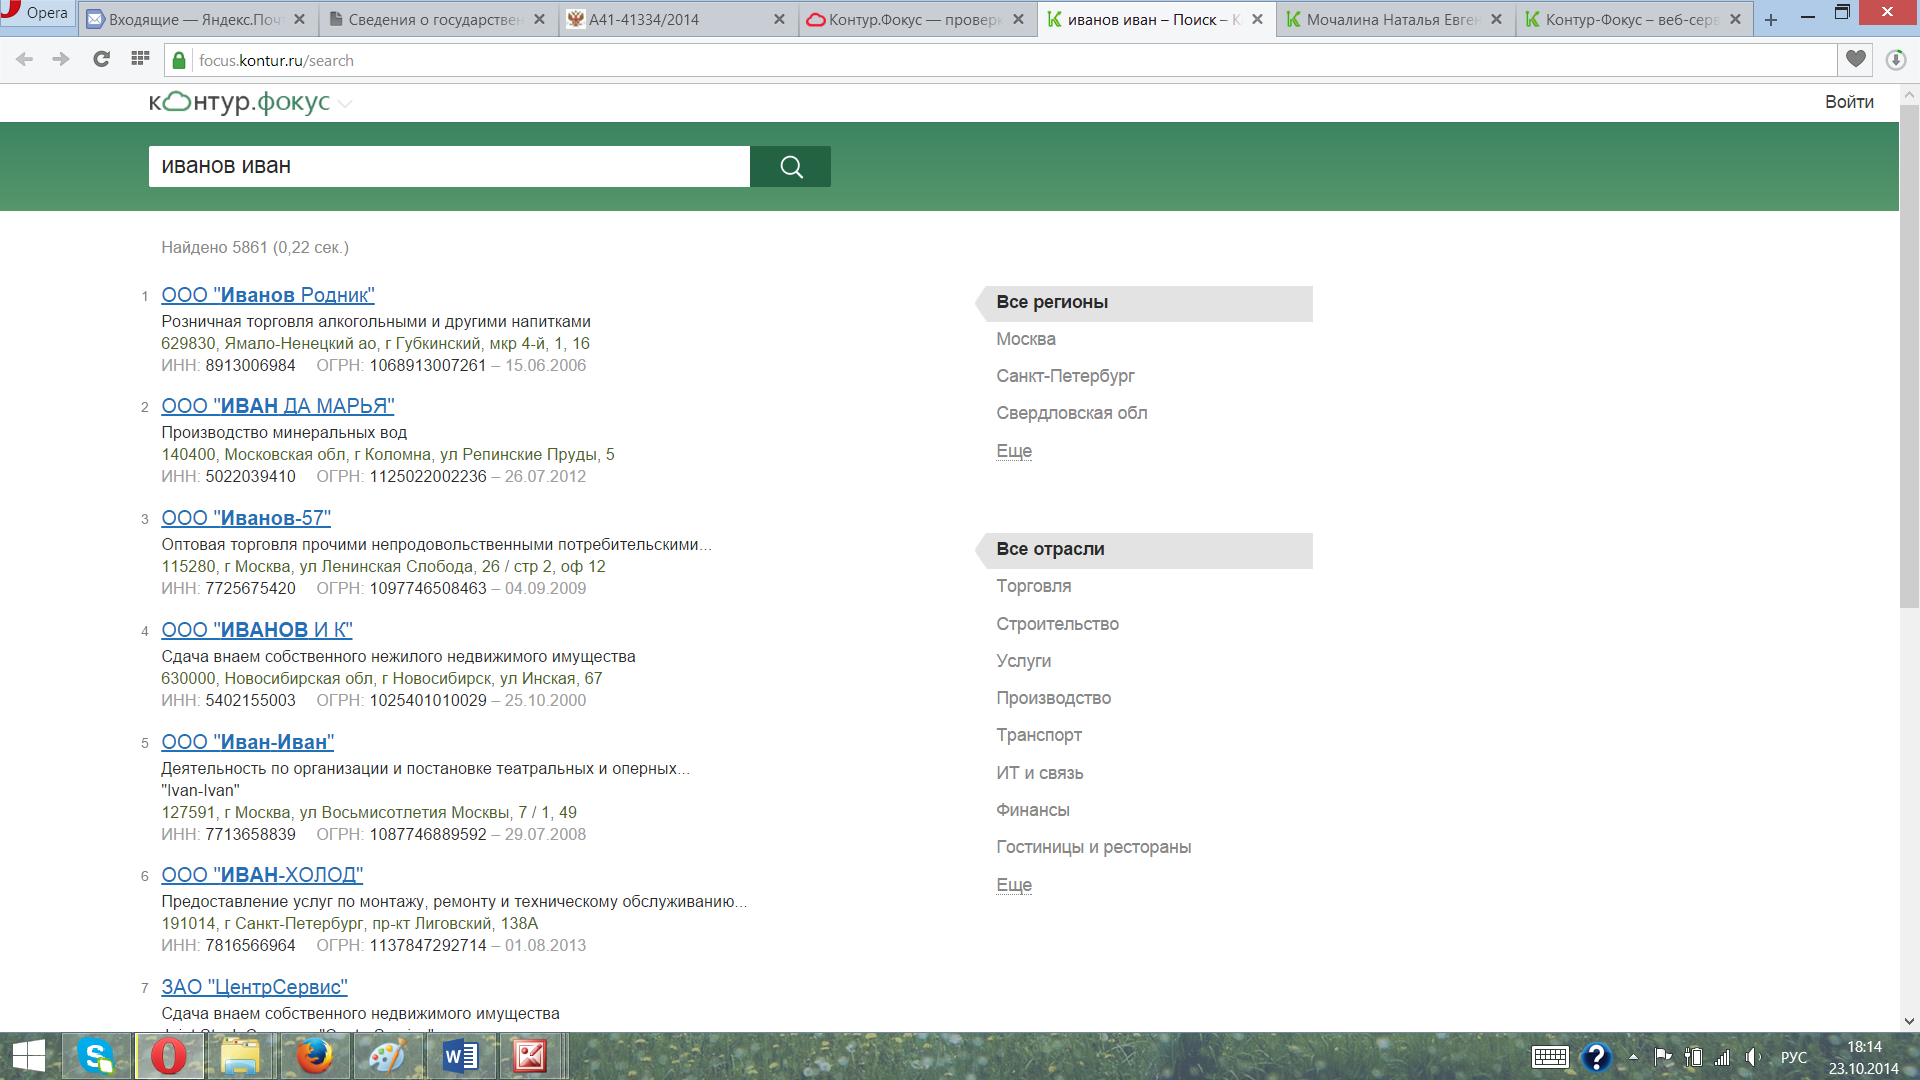Open ООО "ИВАНОВ И К" result
The image size is (1920, 1080).
[x=257, y=630]
